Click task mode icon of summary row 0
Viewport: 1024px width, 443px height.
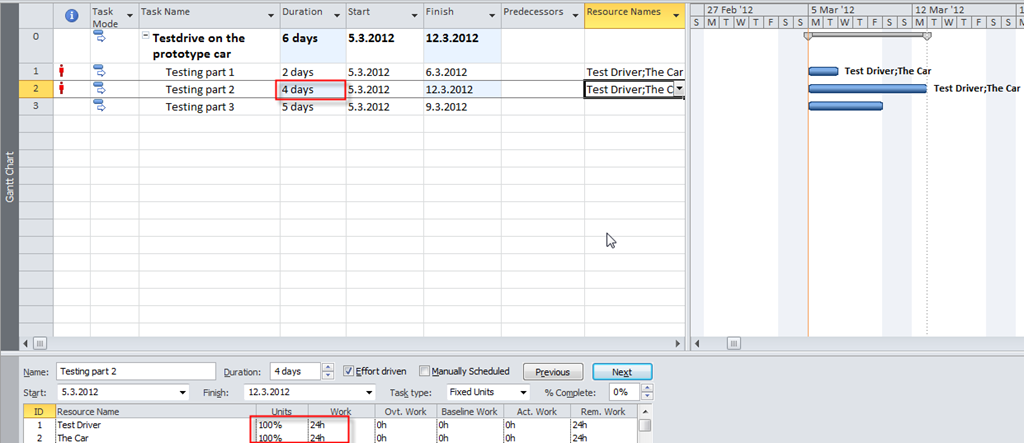coord(100,37)
